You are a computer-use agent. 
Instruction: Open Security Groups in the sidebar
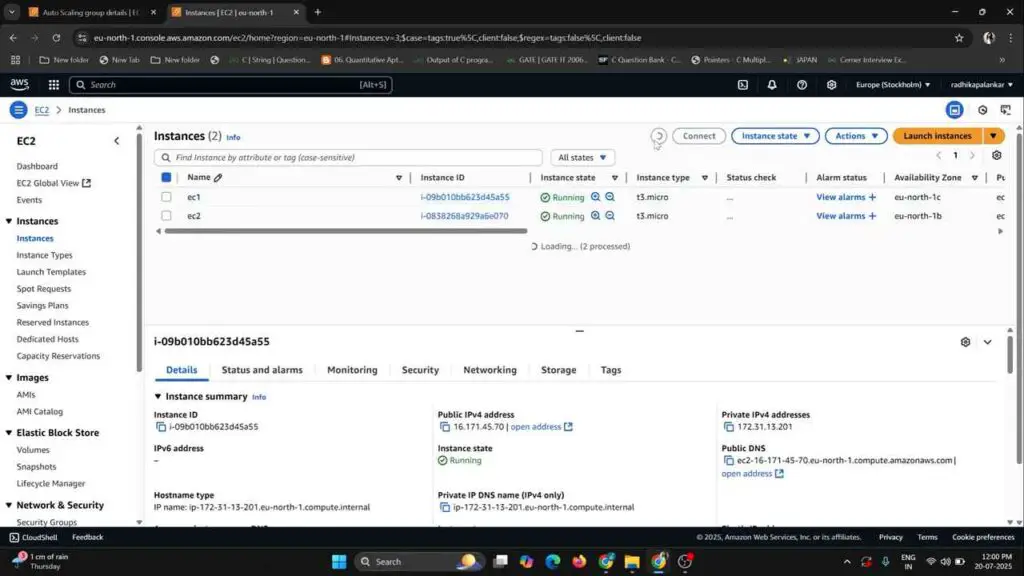tap(46, 522)
